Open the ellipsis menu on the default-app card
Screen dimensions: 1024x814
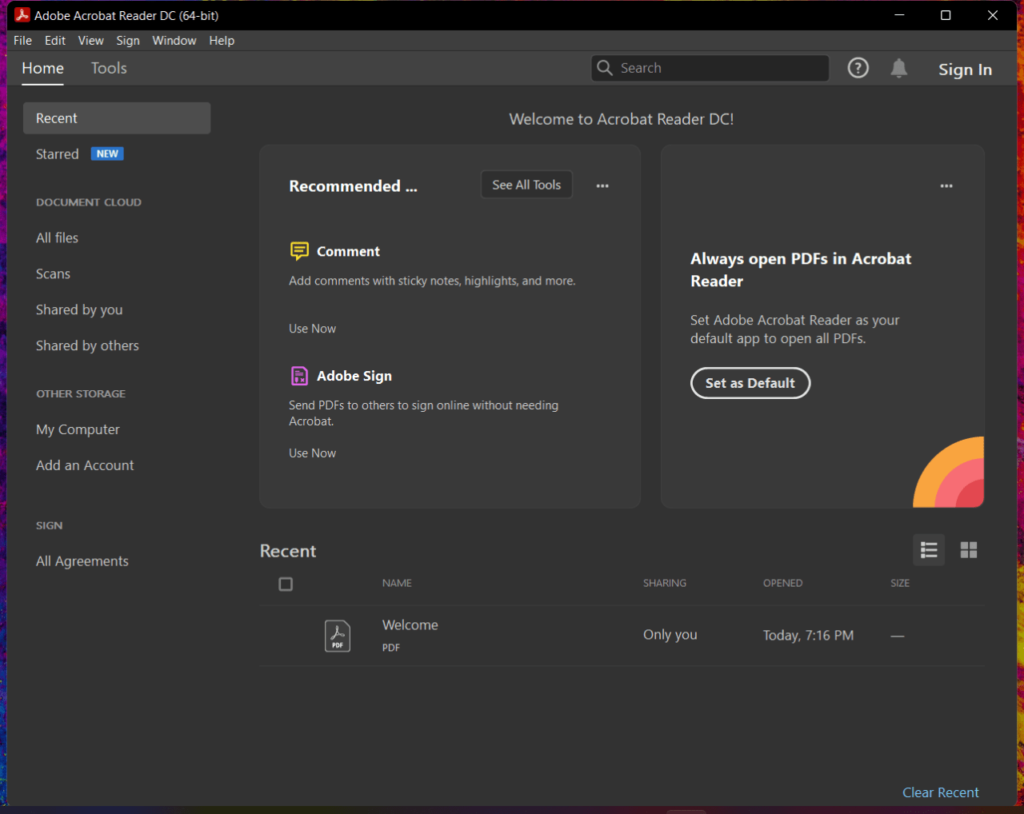tap(945, 185)
